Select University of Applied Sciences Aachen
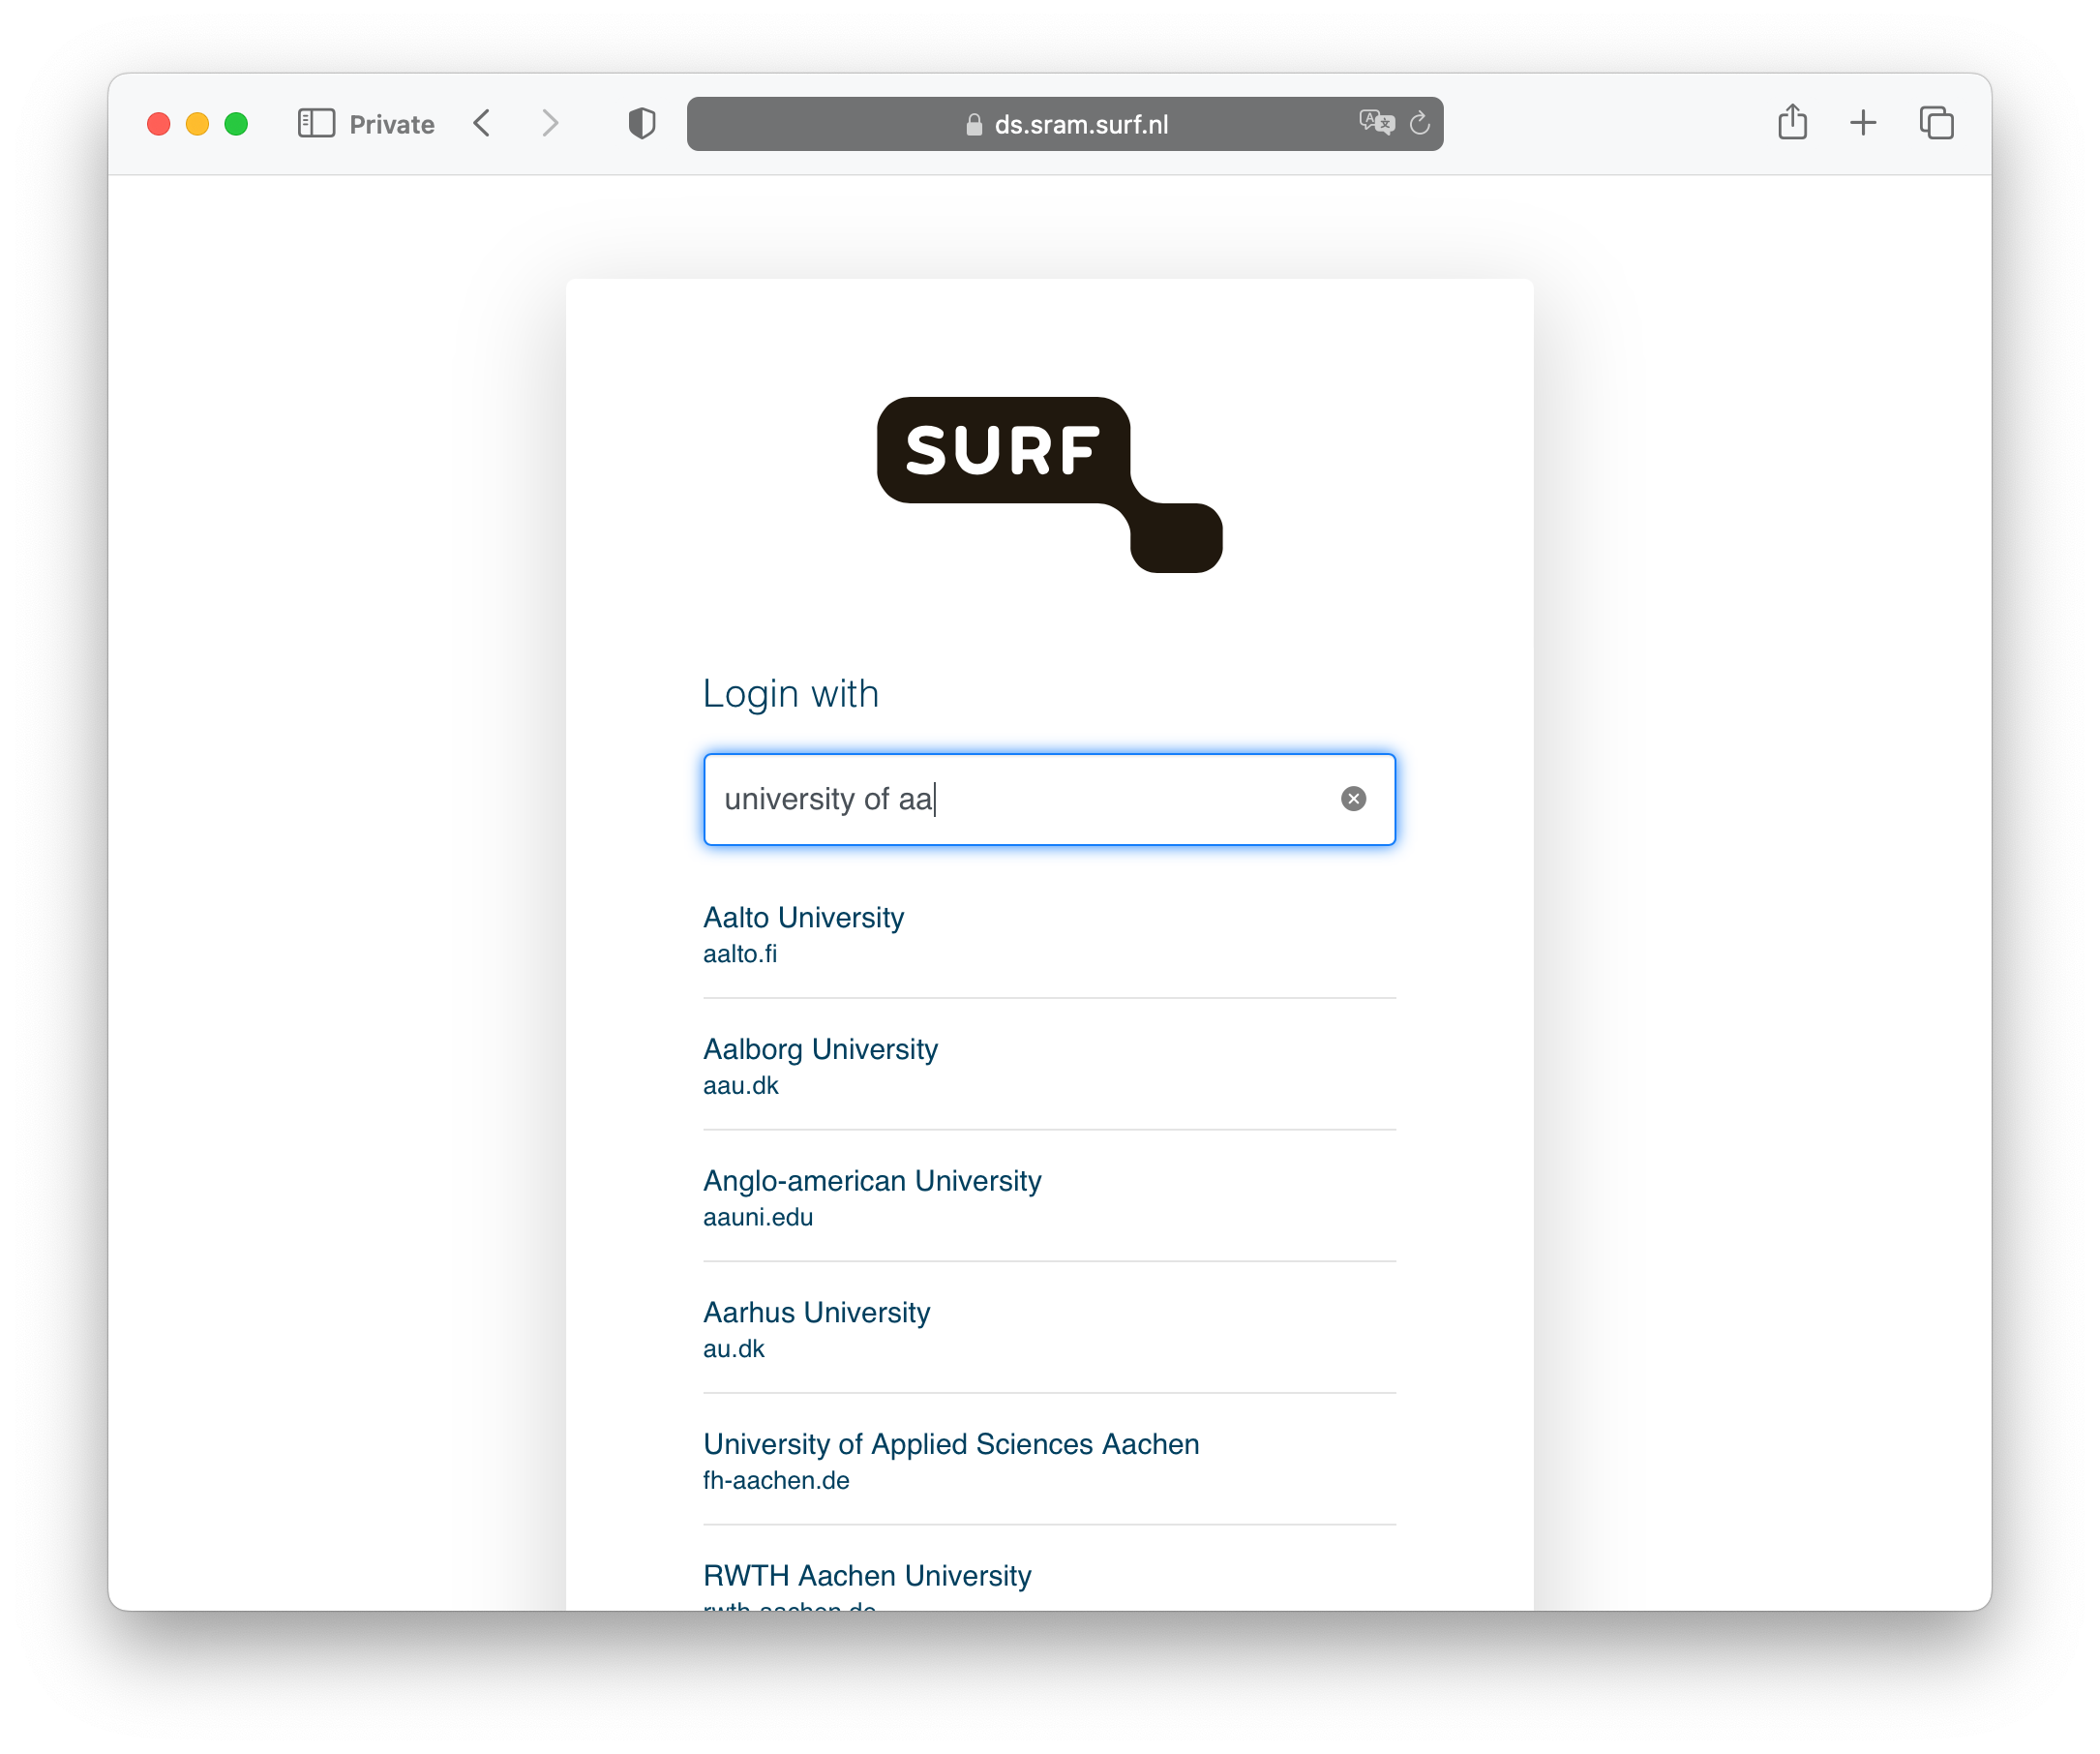The height and width of the screenshot is (1754, 2100). [1049, 1461]
